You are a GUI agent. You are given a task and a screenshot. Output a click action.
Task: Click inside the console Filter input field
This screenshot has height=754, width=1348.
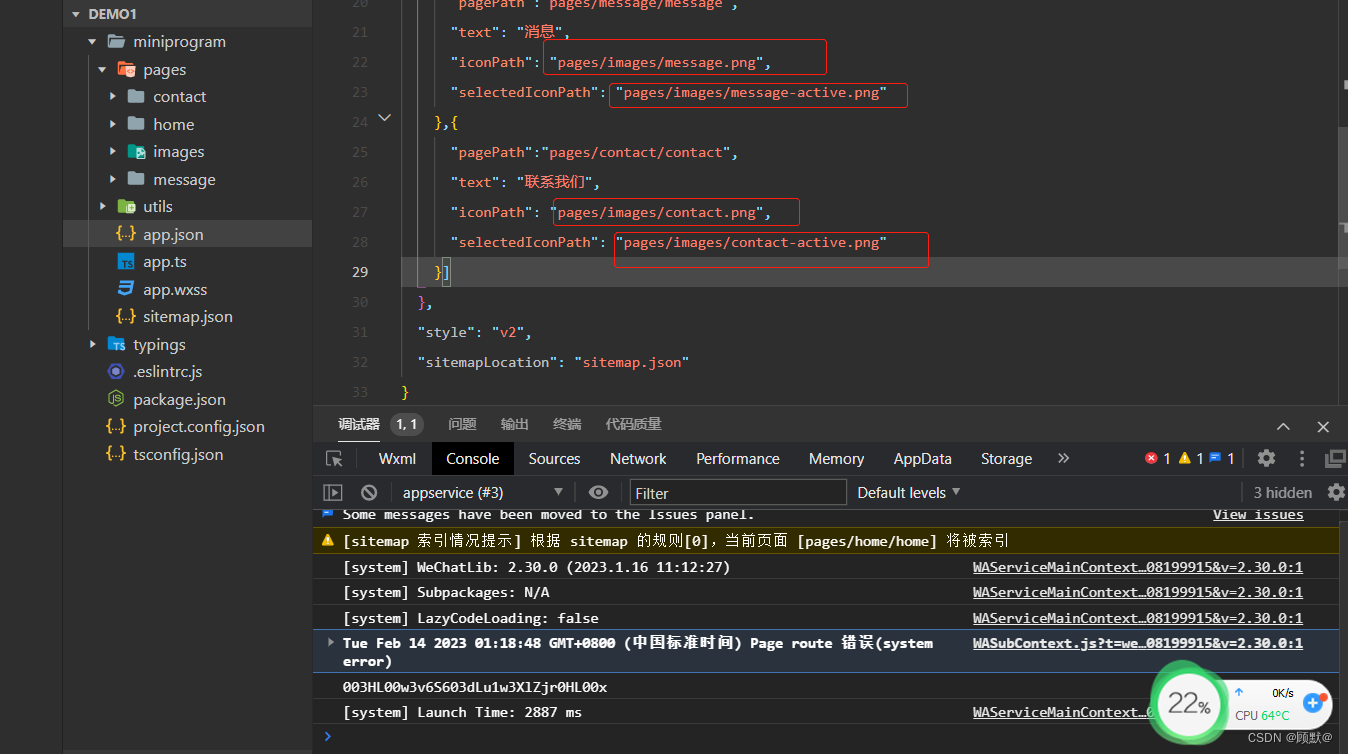pos(737,491)
